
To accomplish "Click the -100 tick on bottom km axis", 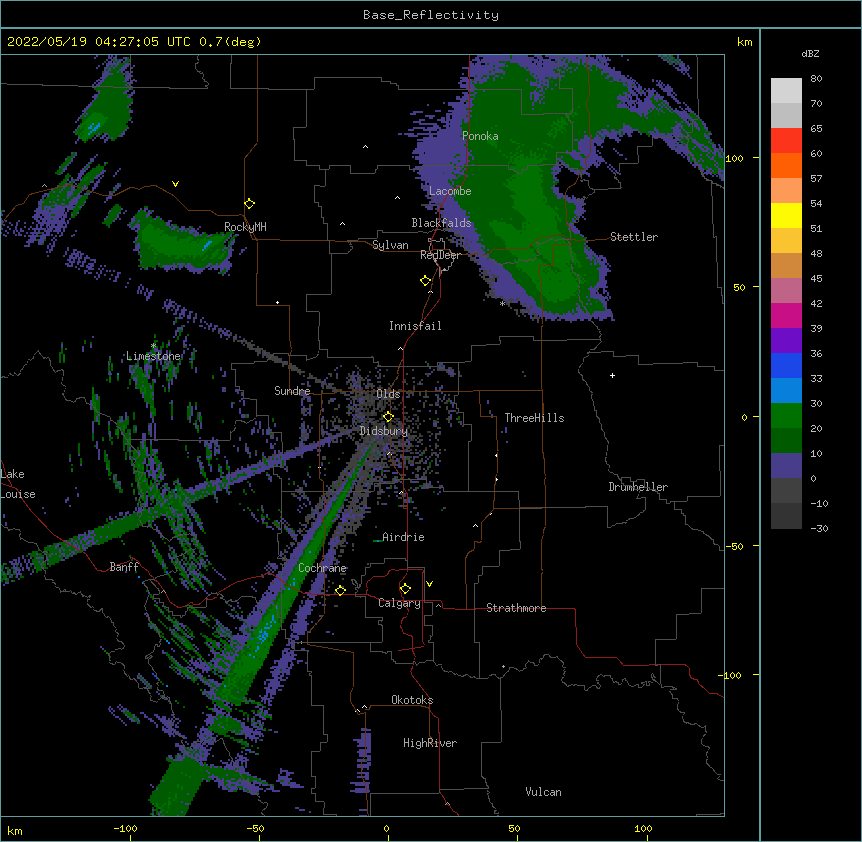I will click(x=125, y=829).
